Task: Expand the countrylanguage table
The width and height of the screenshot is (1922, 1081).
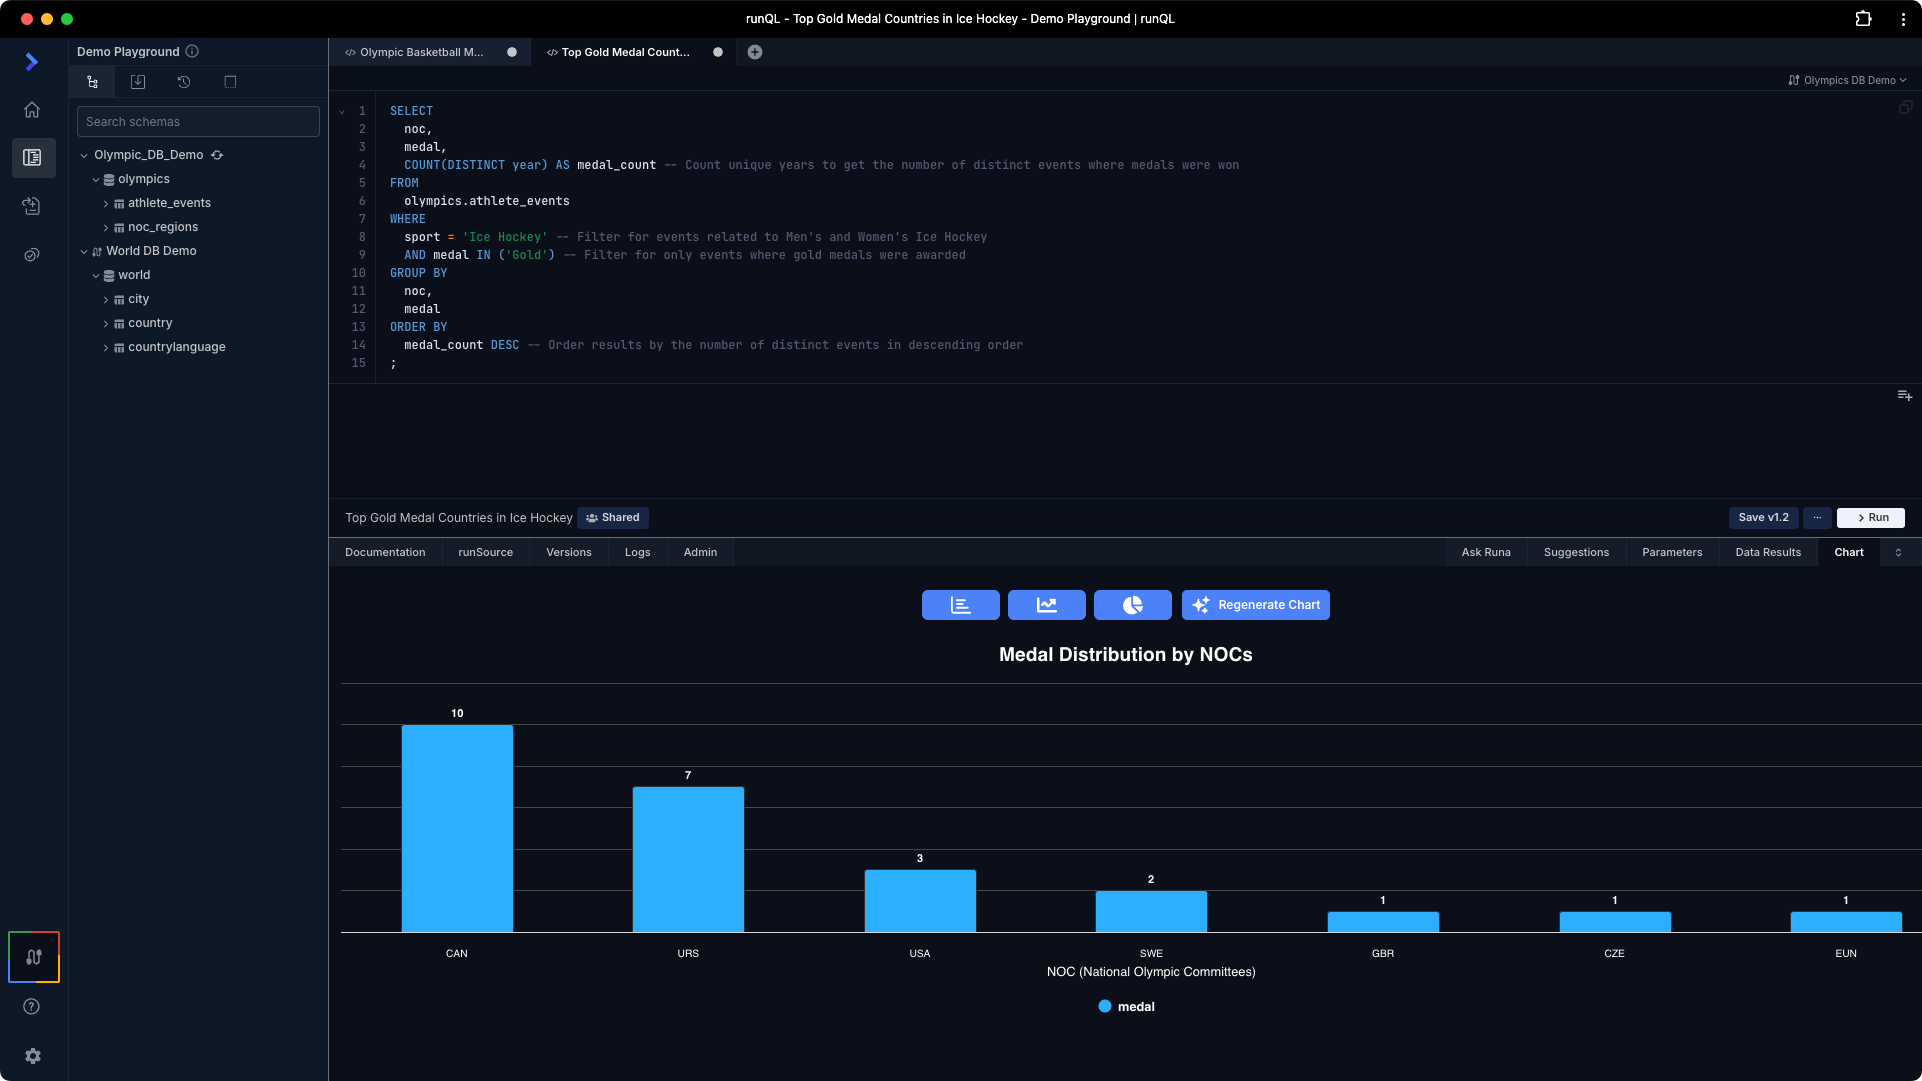Action: click(x=106, y=347)
